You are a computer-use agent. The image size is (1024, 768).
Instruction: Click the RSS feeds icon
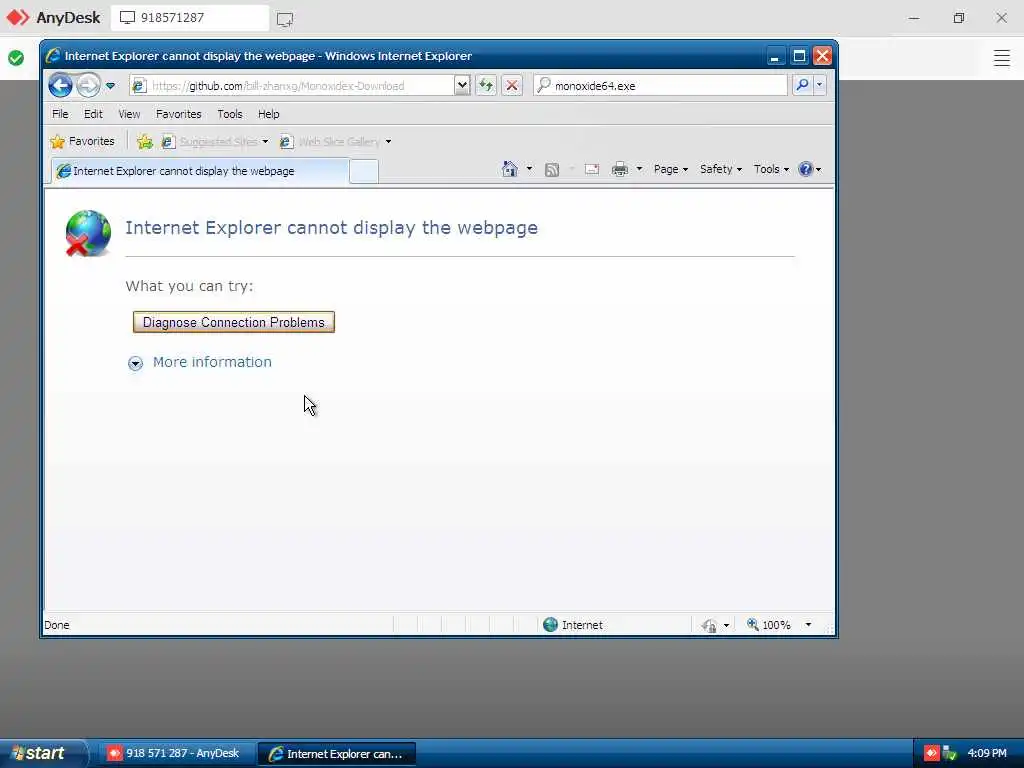pyautogui.click(x=552, y=170)
